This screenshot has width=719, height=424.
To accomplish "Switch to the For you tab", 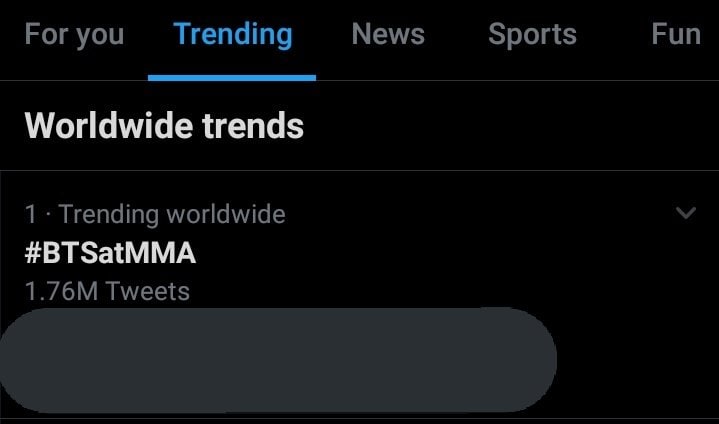I will (74, 35).
